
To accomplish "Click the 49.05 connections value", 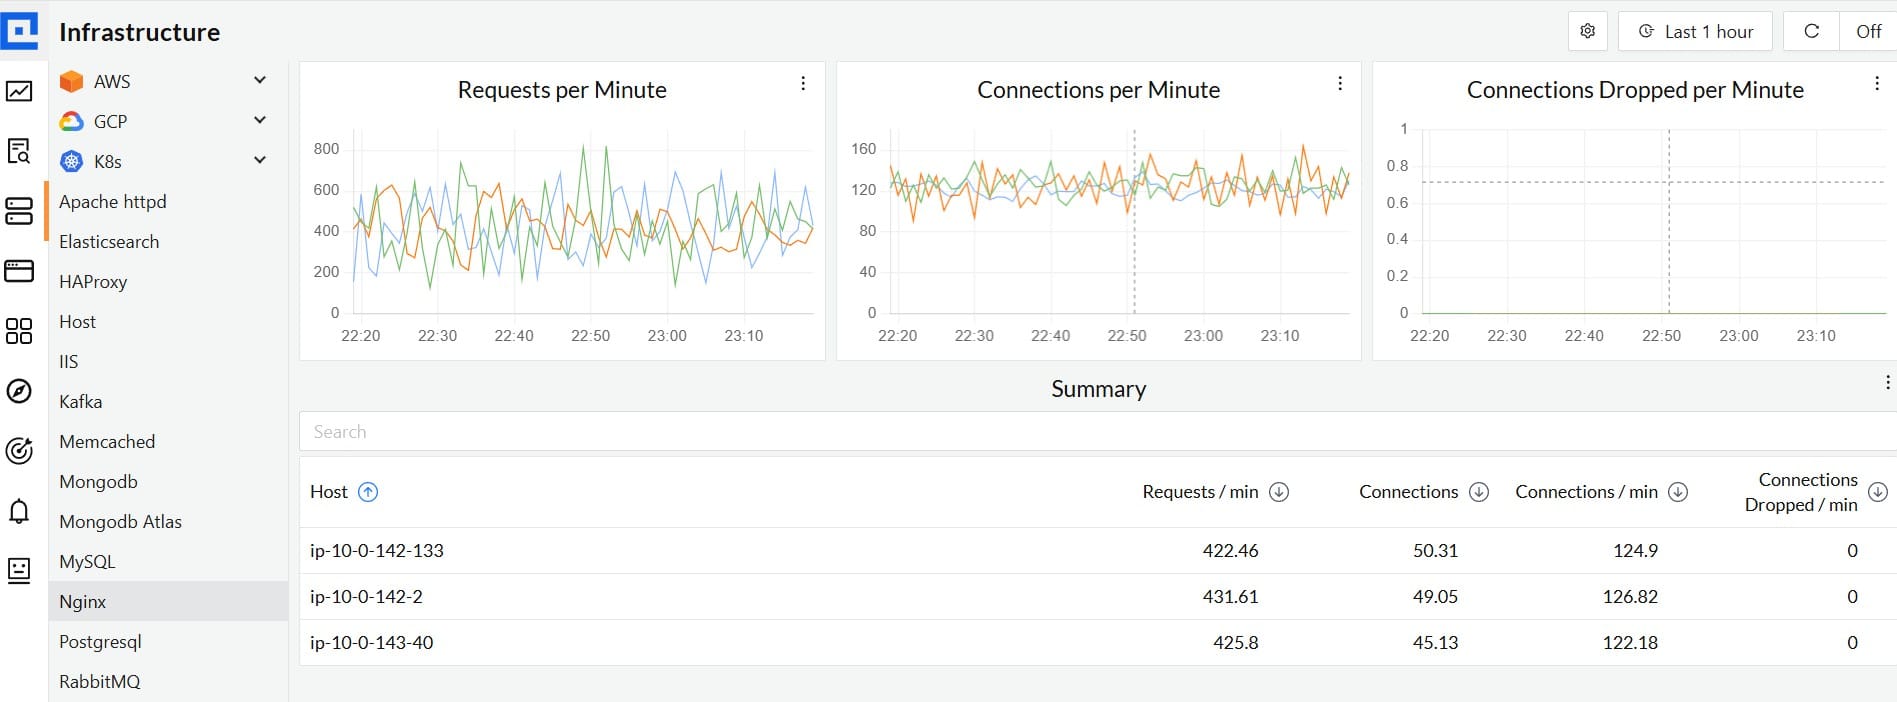I will tap(1435, 596).
